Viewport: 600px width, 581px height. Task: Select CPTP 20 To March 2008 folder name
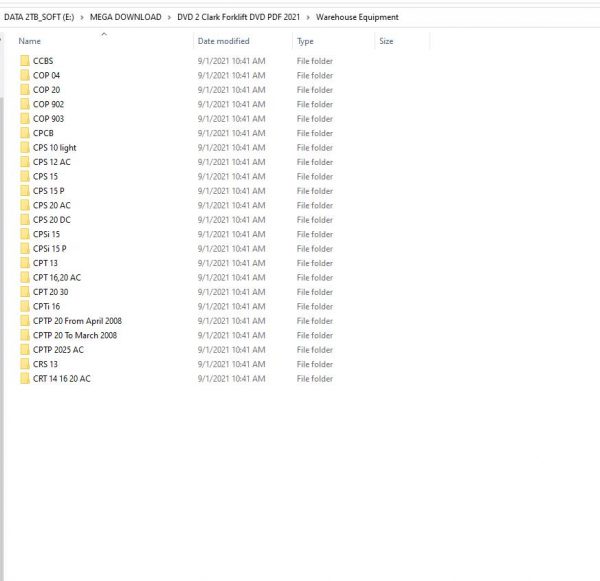75,335
